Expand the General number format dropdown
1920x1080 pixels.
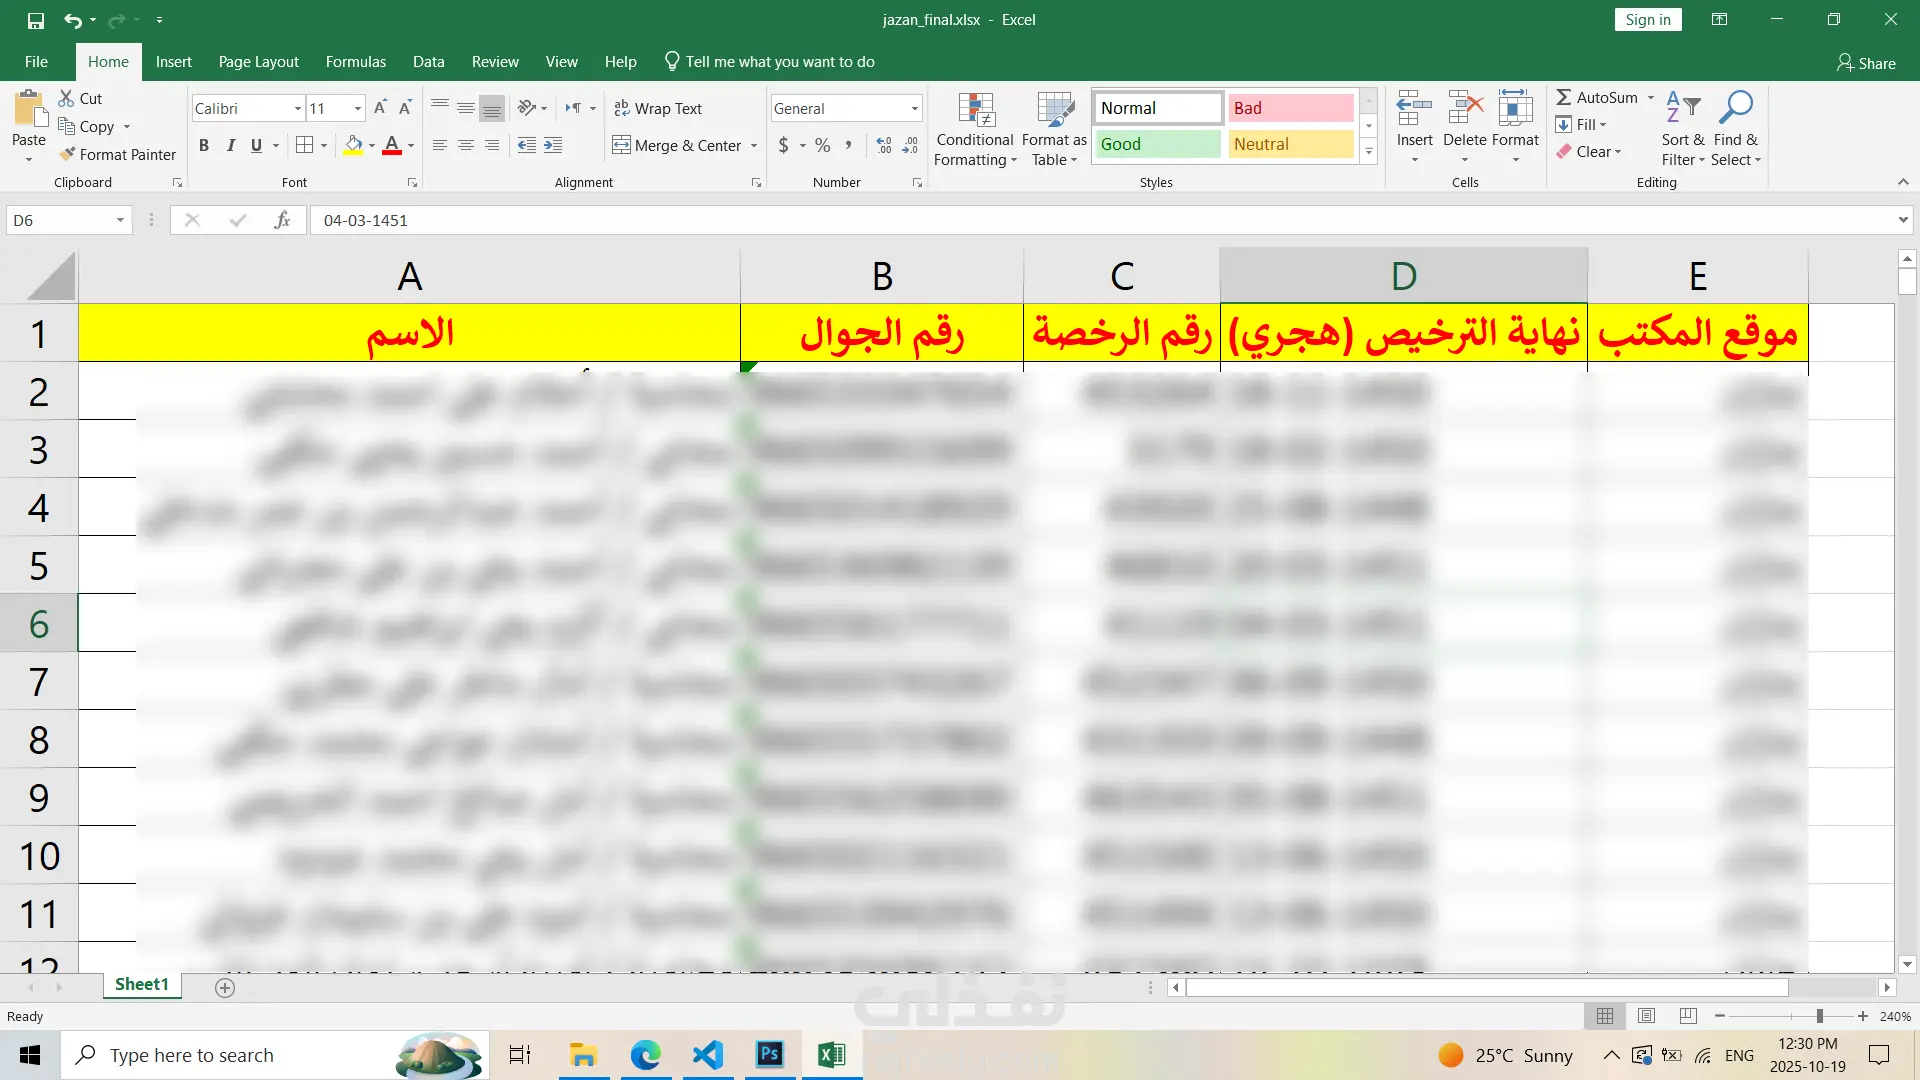click(914, 108)
